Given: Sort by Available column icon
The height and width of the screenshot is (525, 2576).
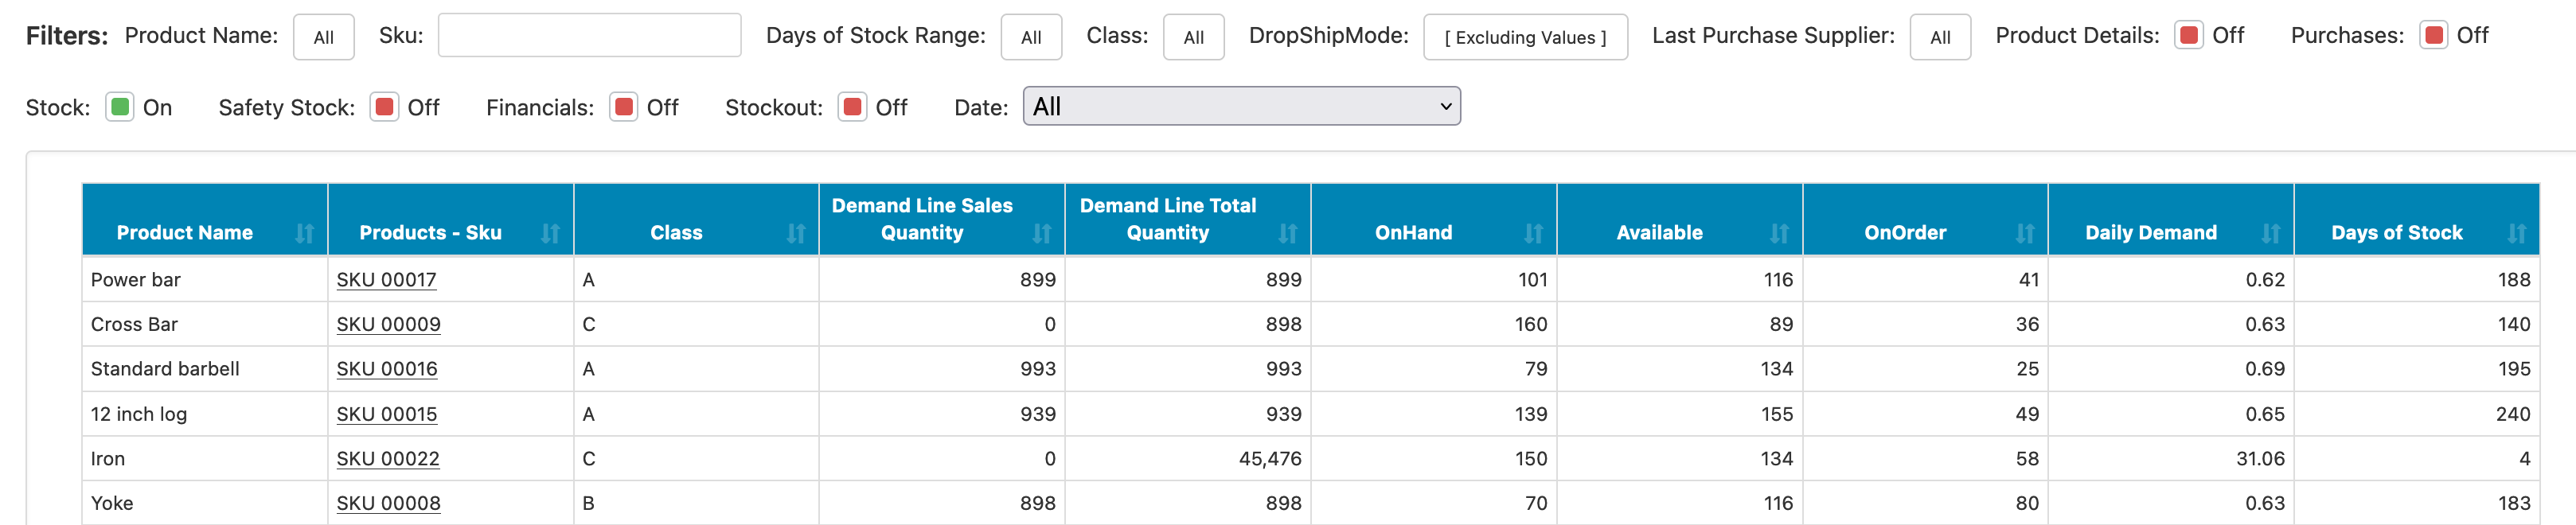Looking at the screenshot, I should (1779, 233).
